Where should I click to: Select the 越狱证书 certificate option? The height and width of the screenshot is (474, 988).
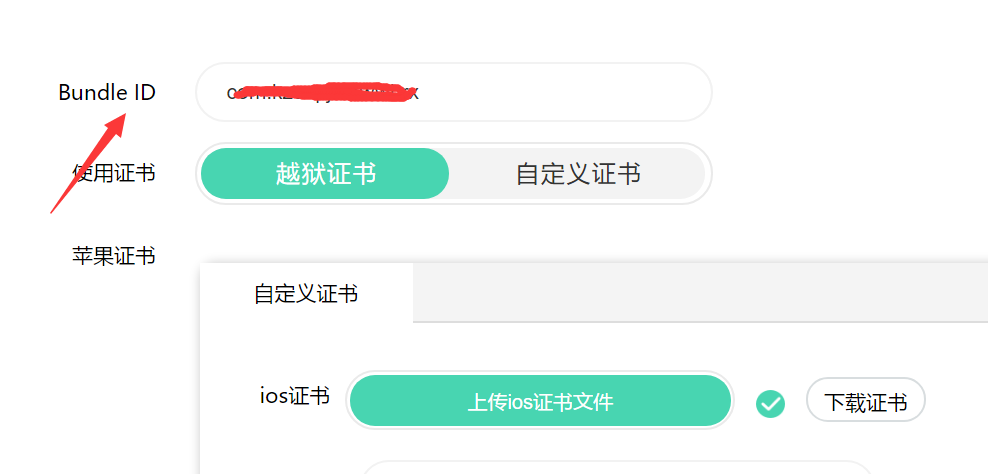(x=325, y=173)
